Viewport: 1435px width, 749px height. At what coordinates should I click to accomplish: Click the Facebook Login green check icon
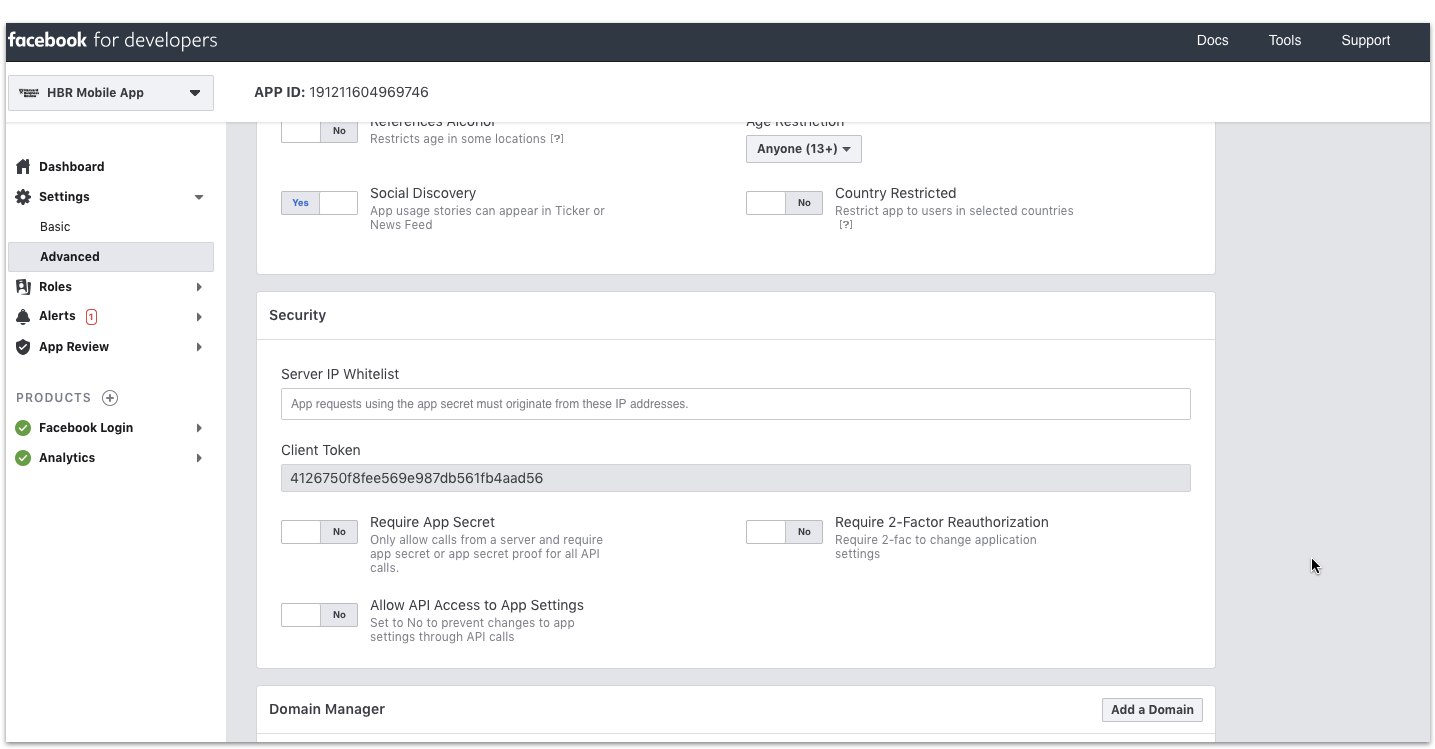point(23,428)
